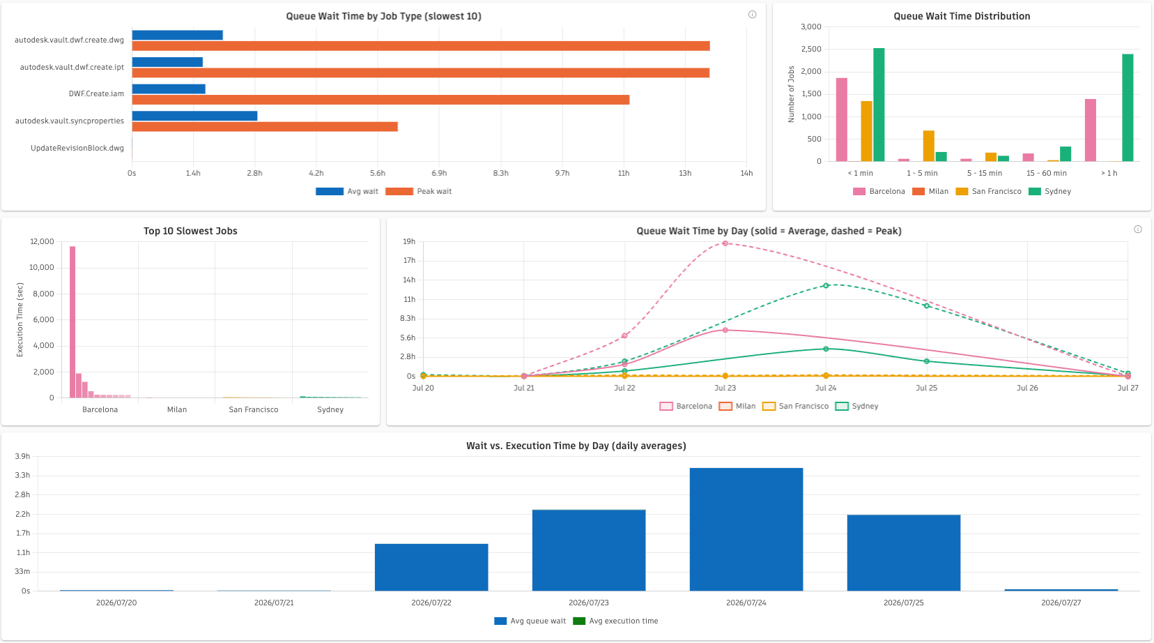Click 'Top 10 Slowest Jobs' chart title
The height and width of the screenshot is (643, 1154).
(191, 231)
